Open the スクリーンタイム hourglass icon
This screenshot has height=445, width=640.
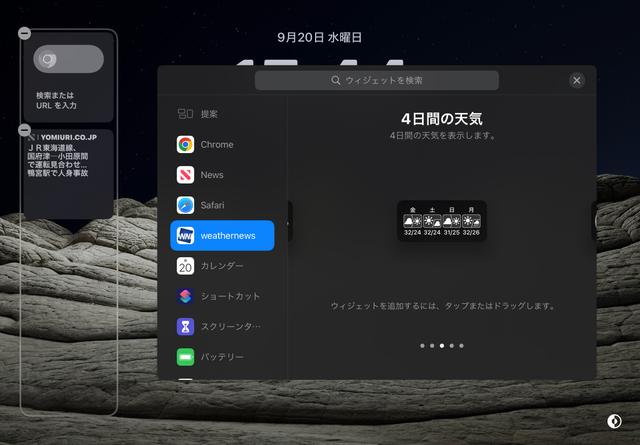pyautogui.click(x=185, y=327)
